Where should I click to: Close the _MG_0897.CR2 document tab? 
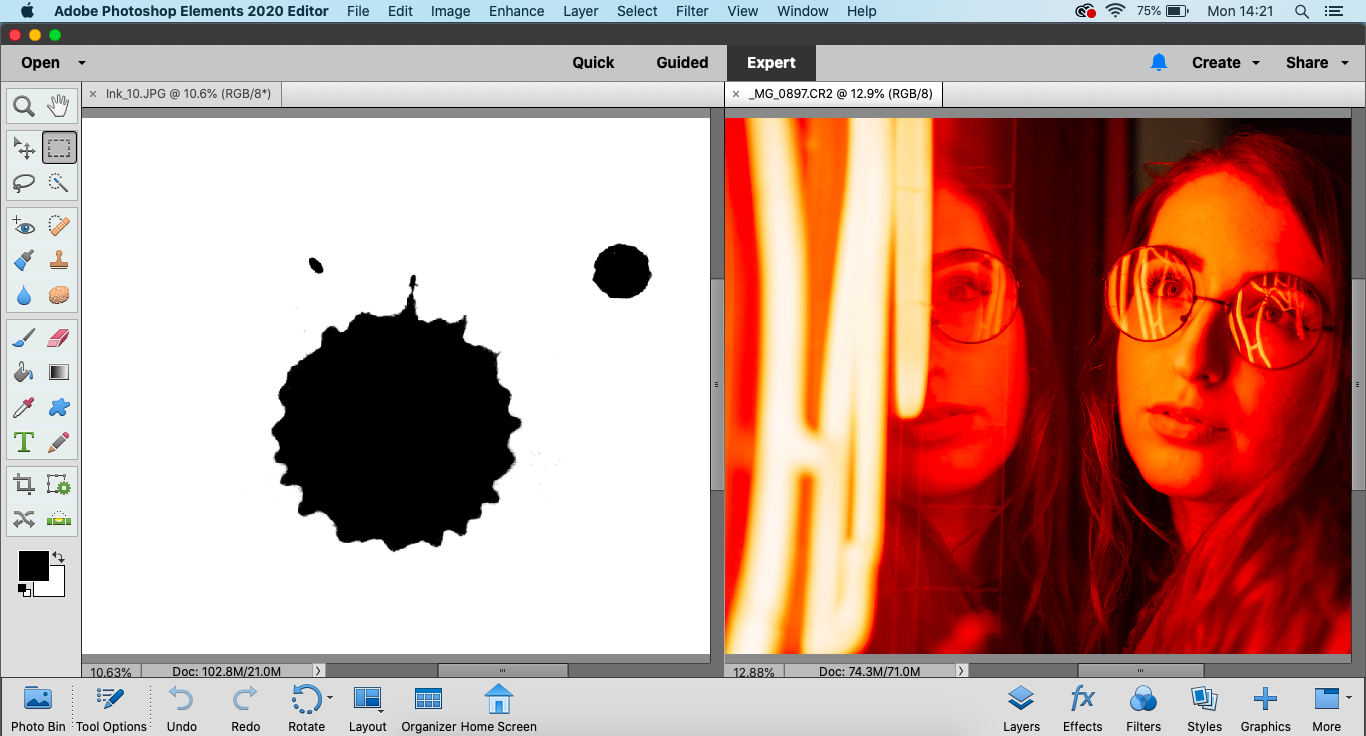pos(736,94)
